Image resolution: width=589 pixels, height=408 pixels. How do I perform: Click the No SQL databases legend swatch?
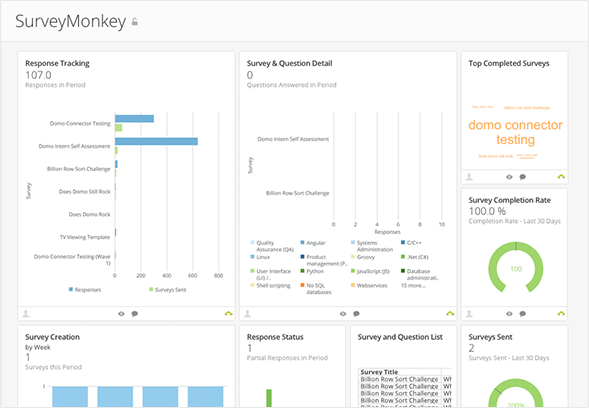[303, 285]
